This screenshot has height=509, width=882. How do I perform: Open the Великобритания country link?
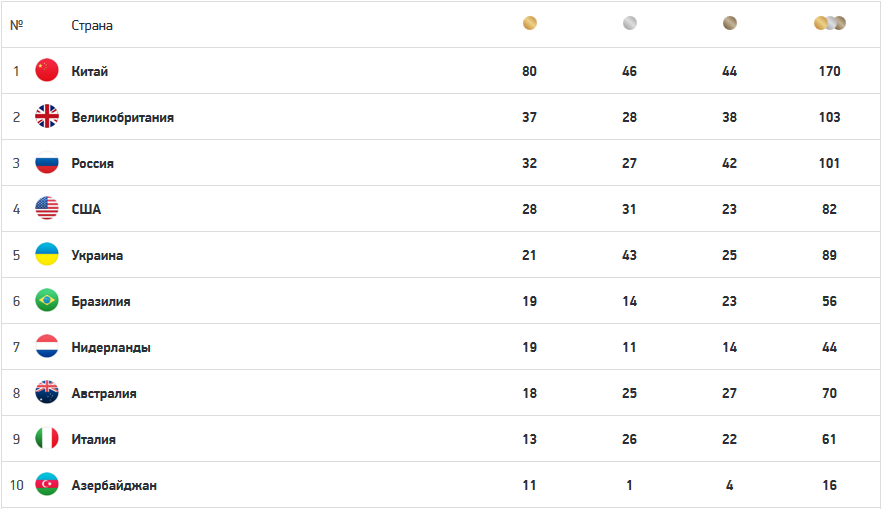122,117
